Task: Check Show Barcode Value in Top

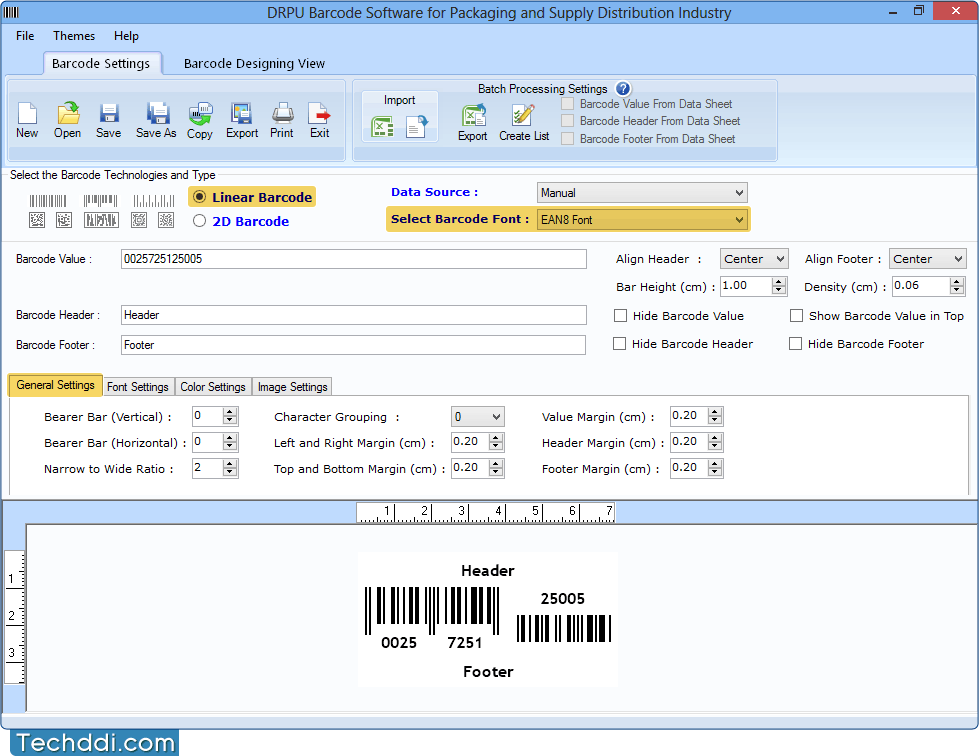Action: point(796,315)
